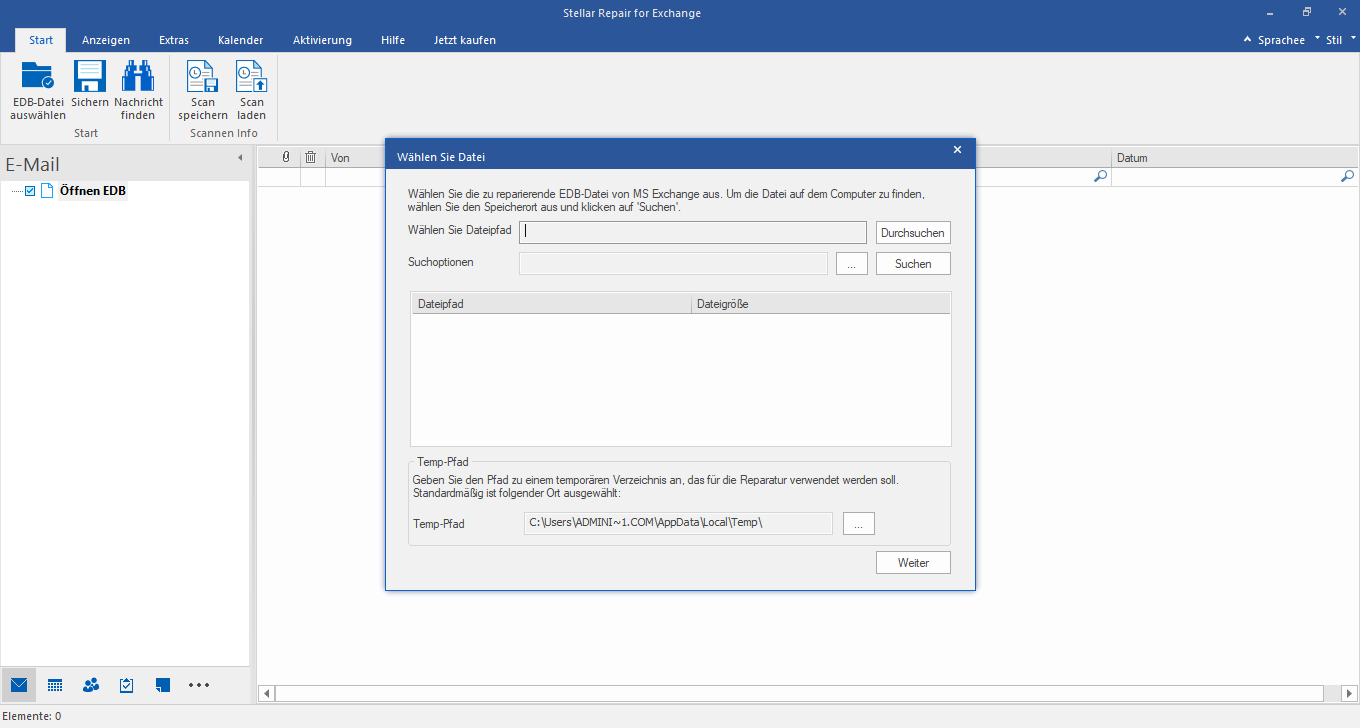Screen dimensions: 1360x728
Task: Open the calendar view in bottom bar
Action: tap(55, 685)
